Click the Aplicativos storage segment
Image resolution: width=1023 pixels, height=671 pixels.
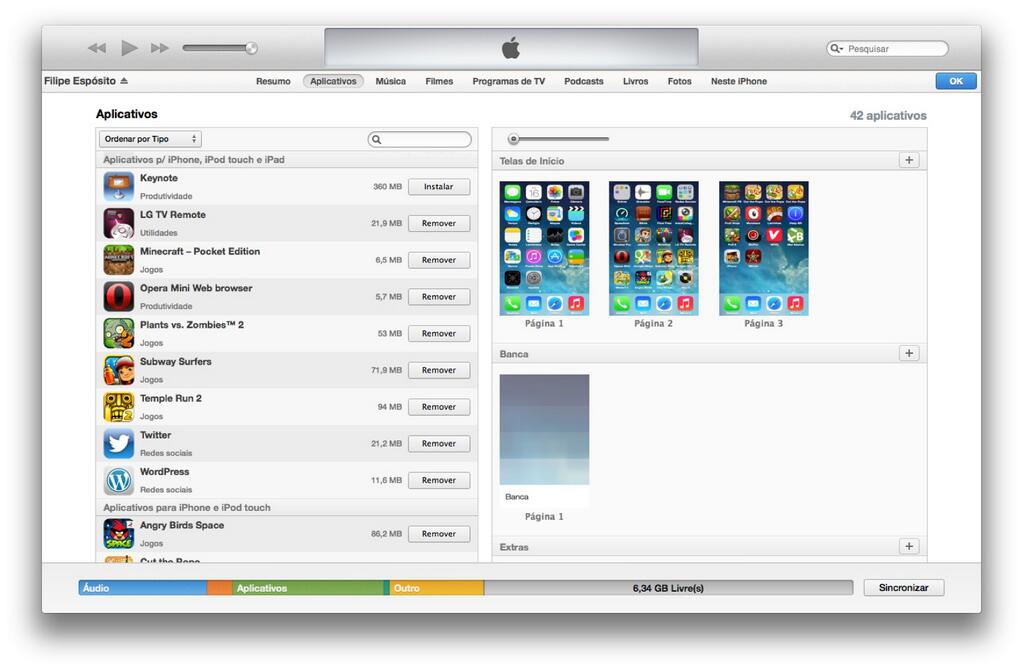[x=308, y=588]
